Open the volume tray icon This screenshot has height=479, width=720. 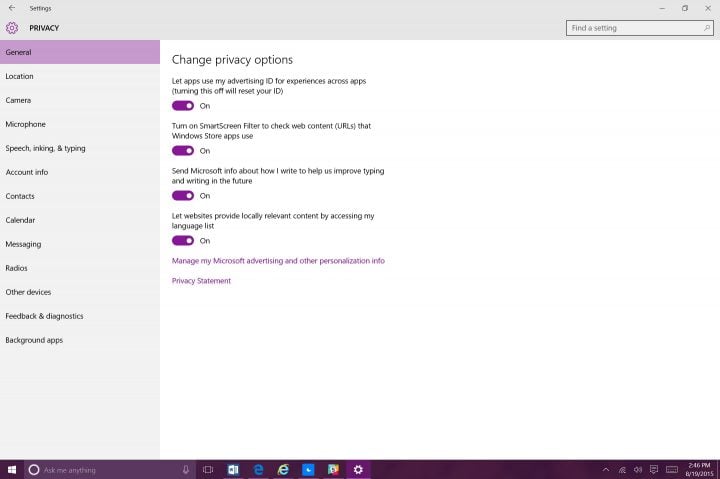(638, 469)
